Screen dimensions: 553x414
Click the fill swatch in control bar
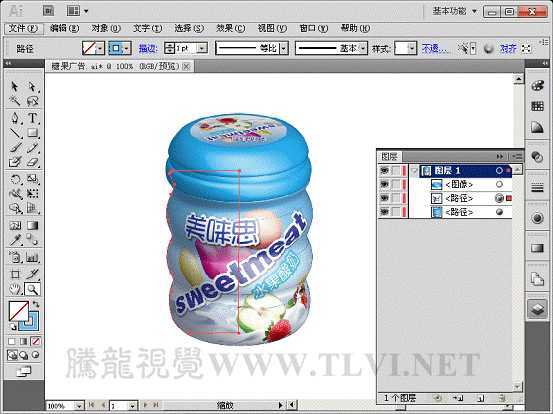click(x=89, y=48)
